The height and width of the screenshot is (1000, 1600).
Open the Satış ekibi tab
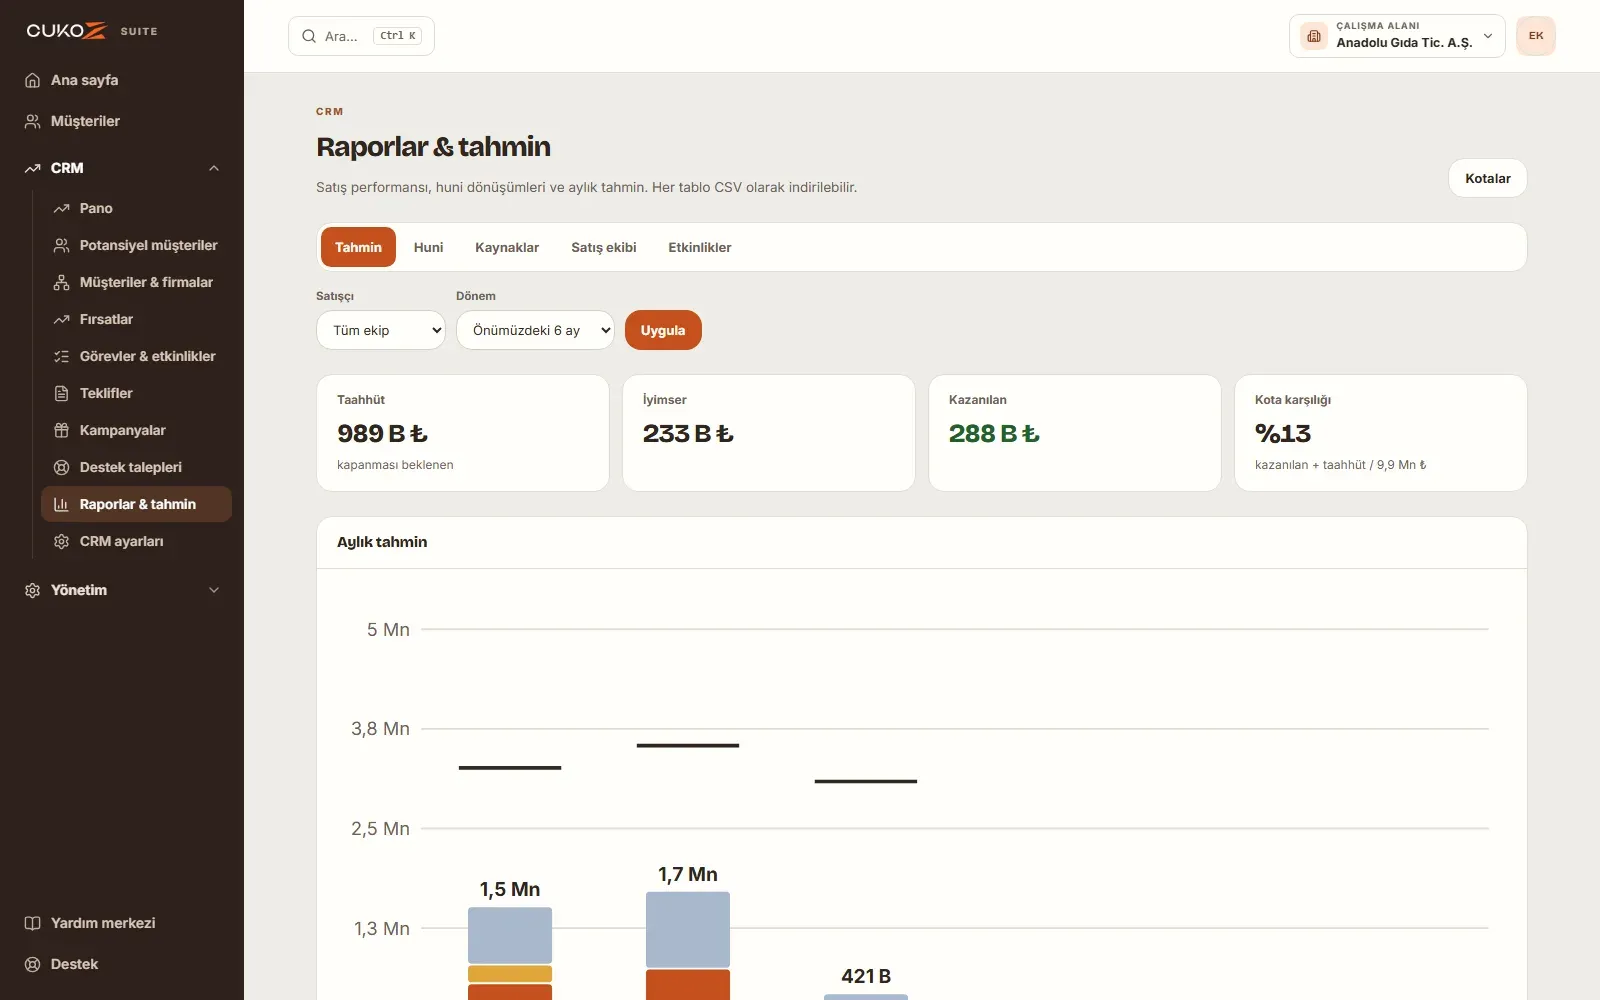604,247
